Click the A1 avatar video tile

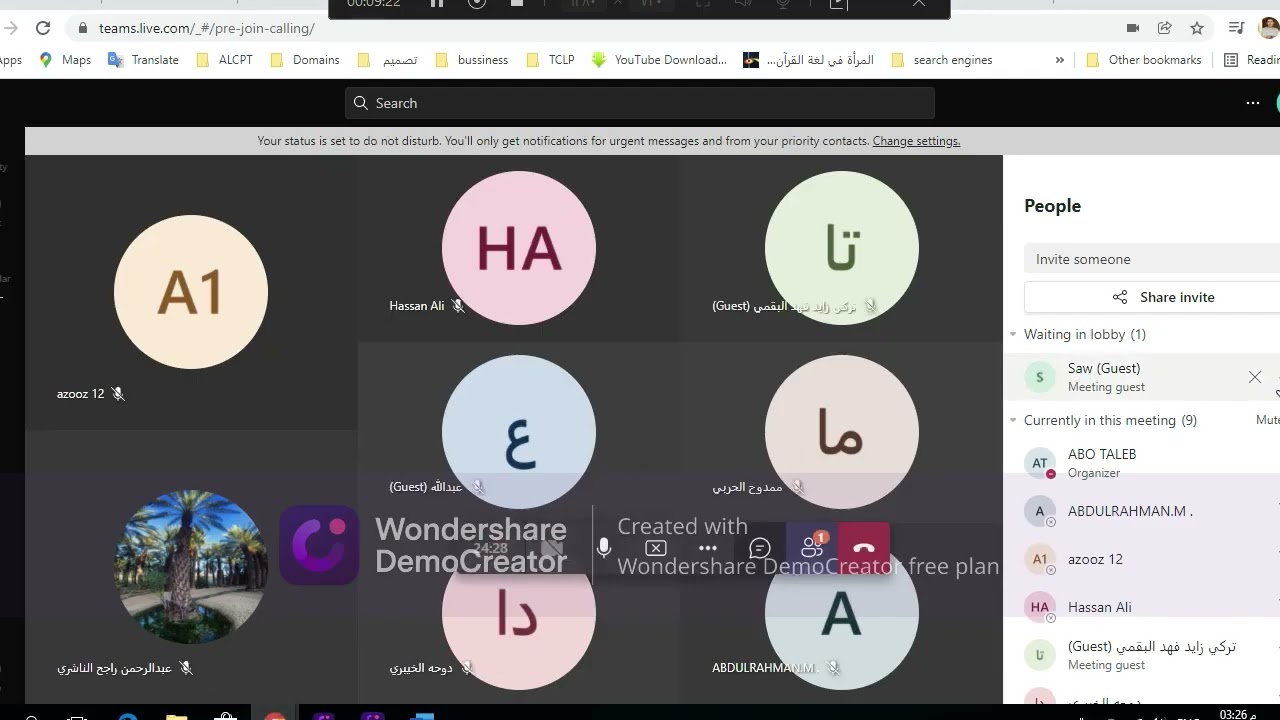191,292
